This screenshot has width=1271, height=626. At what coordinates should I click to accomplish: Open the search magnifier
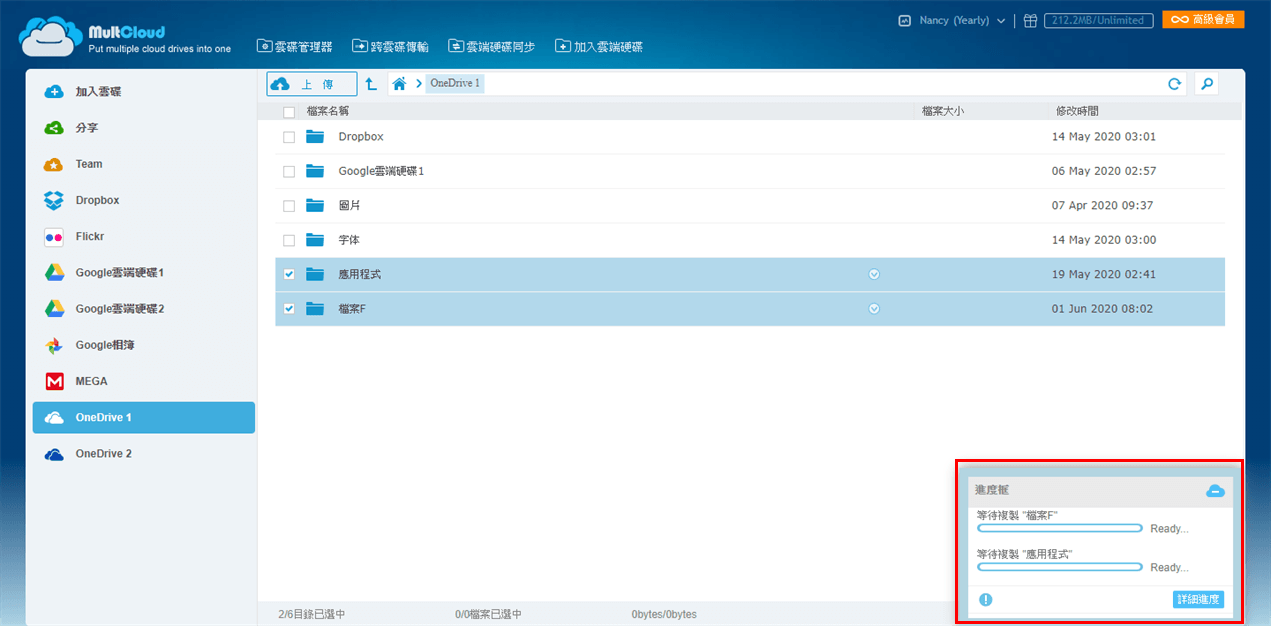(1206, 84)
